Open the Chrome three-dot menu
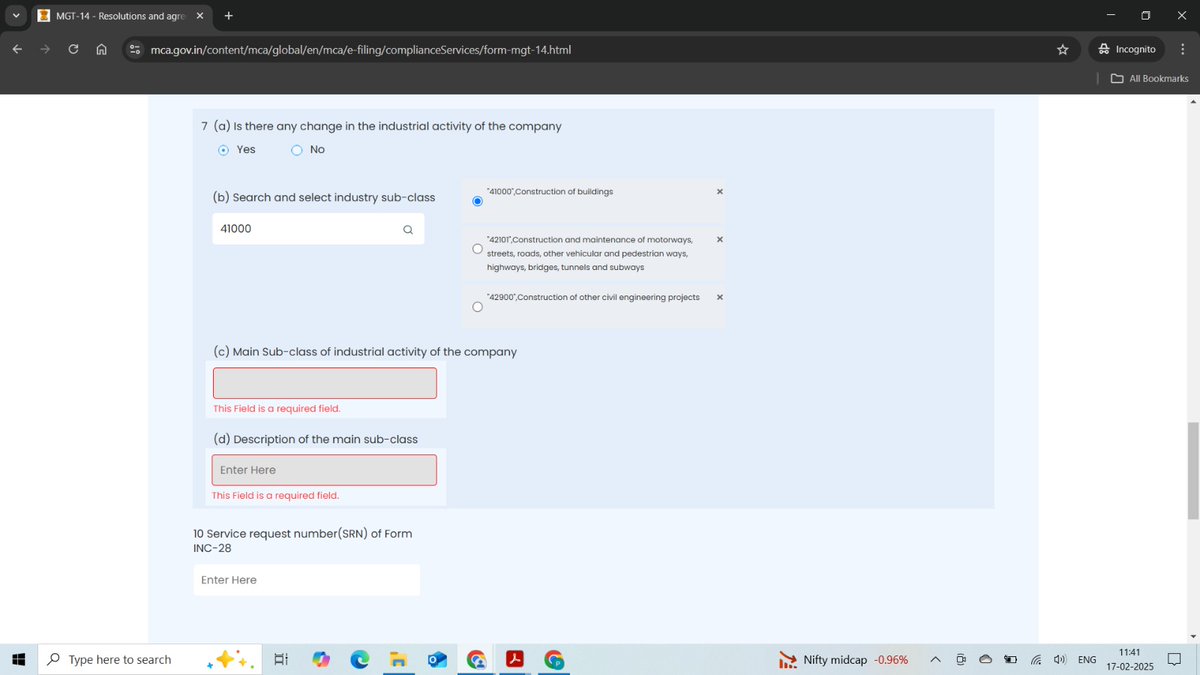The image size is (1200, 675). [1182, 49]
